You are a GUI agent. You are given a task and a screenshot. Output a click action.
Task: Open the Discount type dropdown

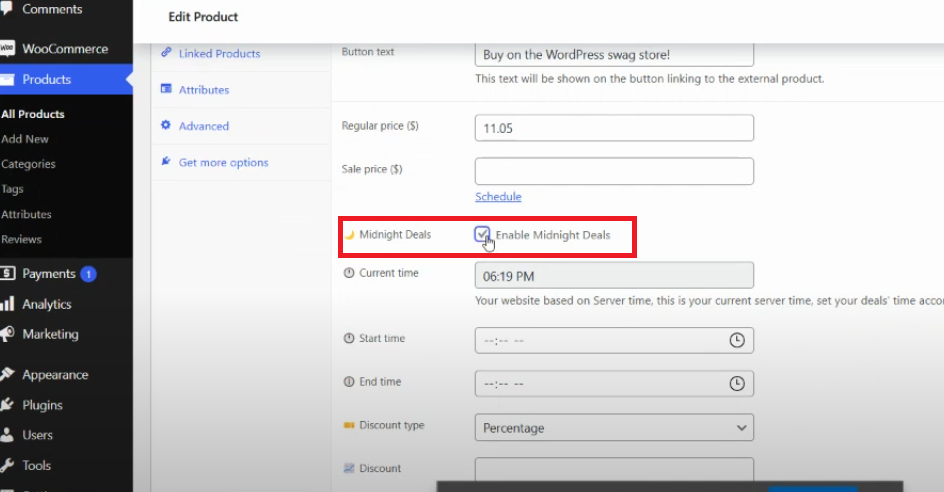click(613, 428)
